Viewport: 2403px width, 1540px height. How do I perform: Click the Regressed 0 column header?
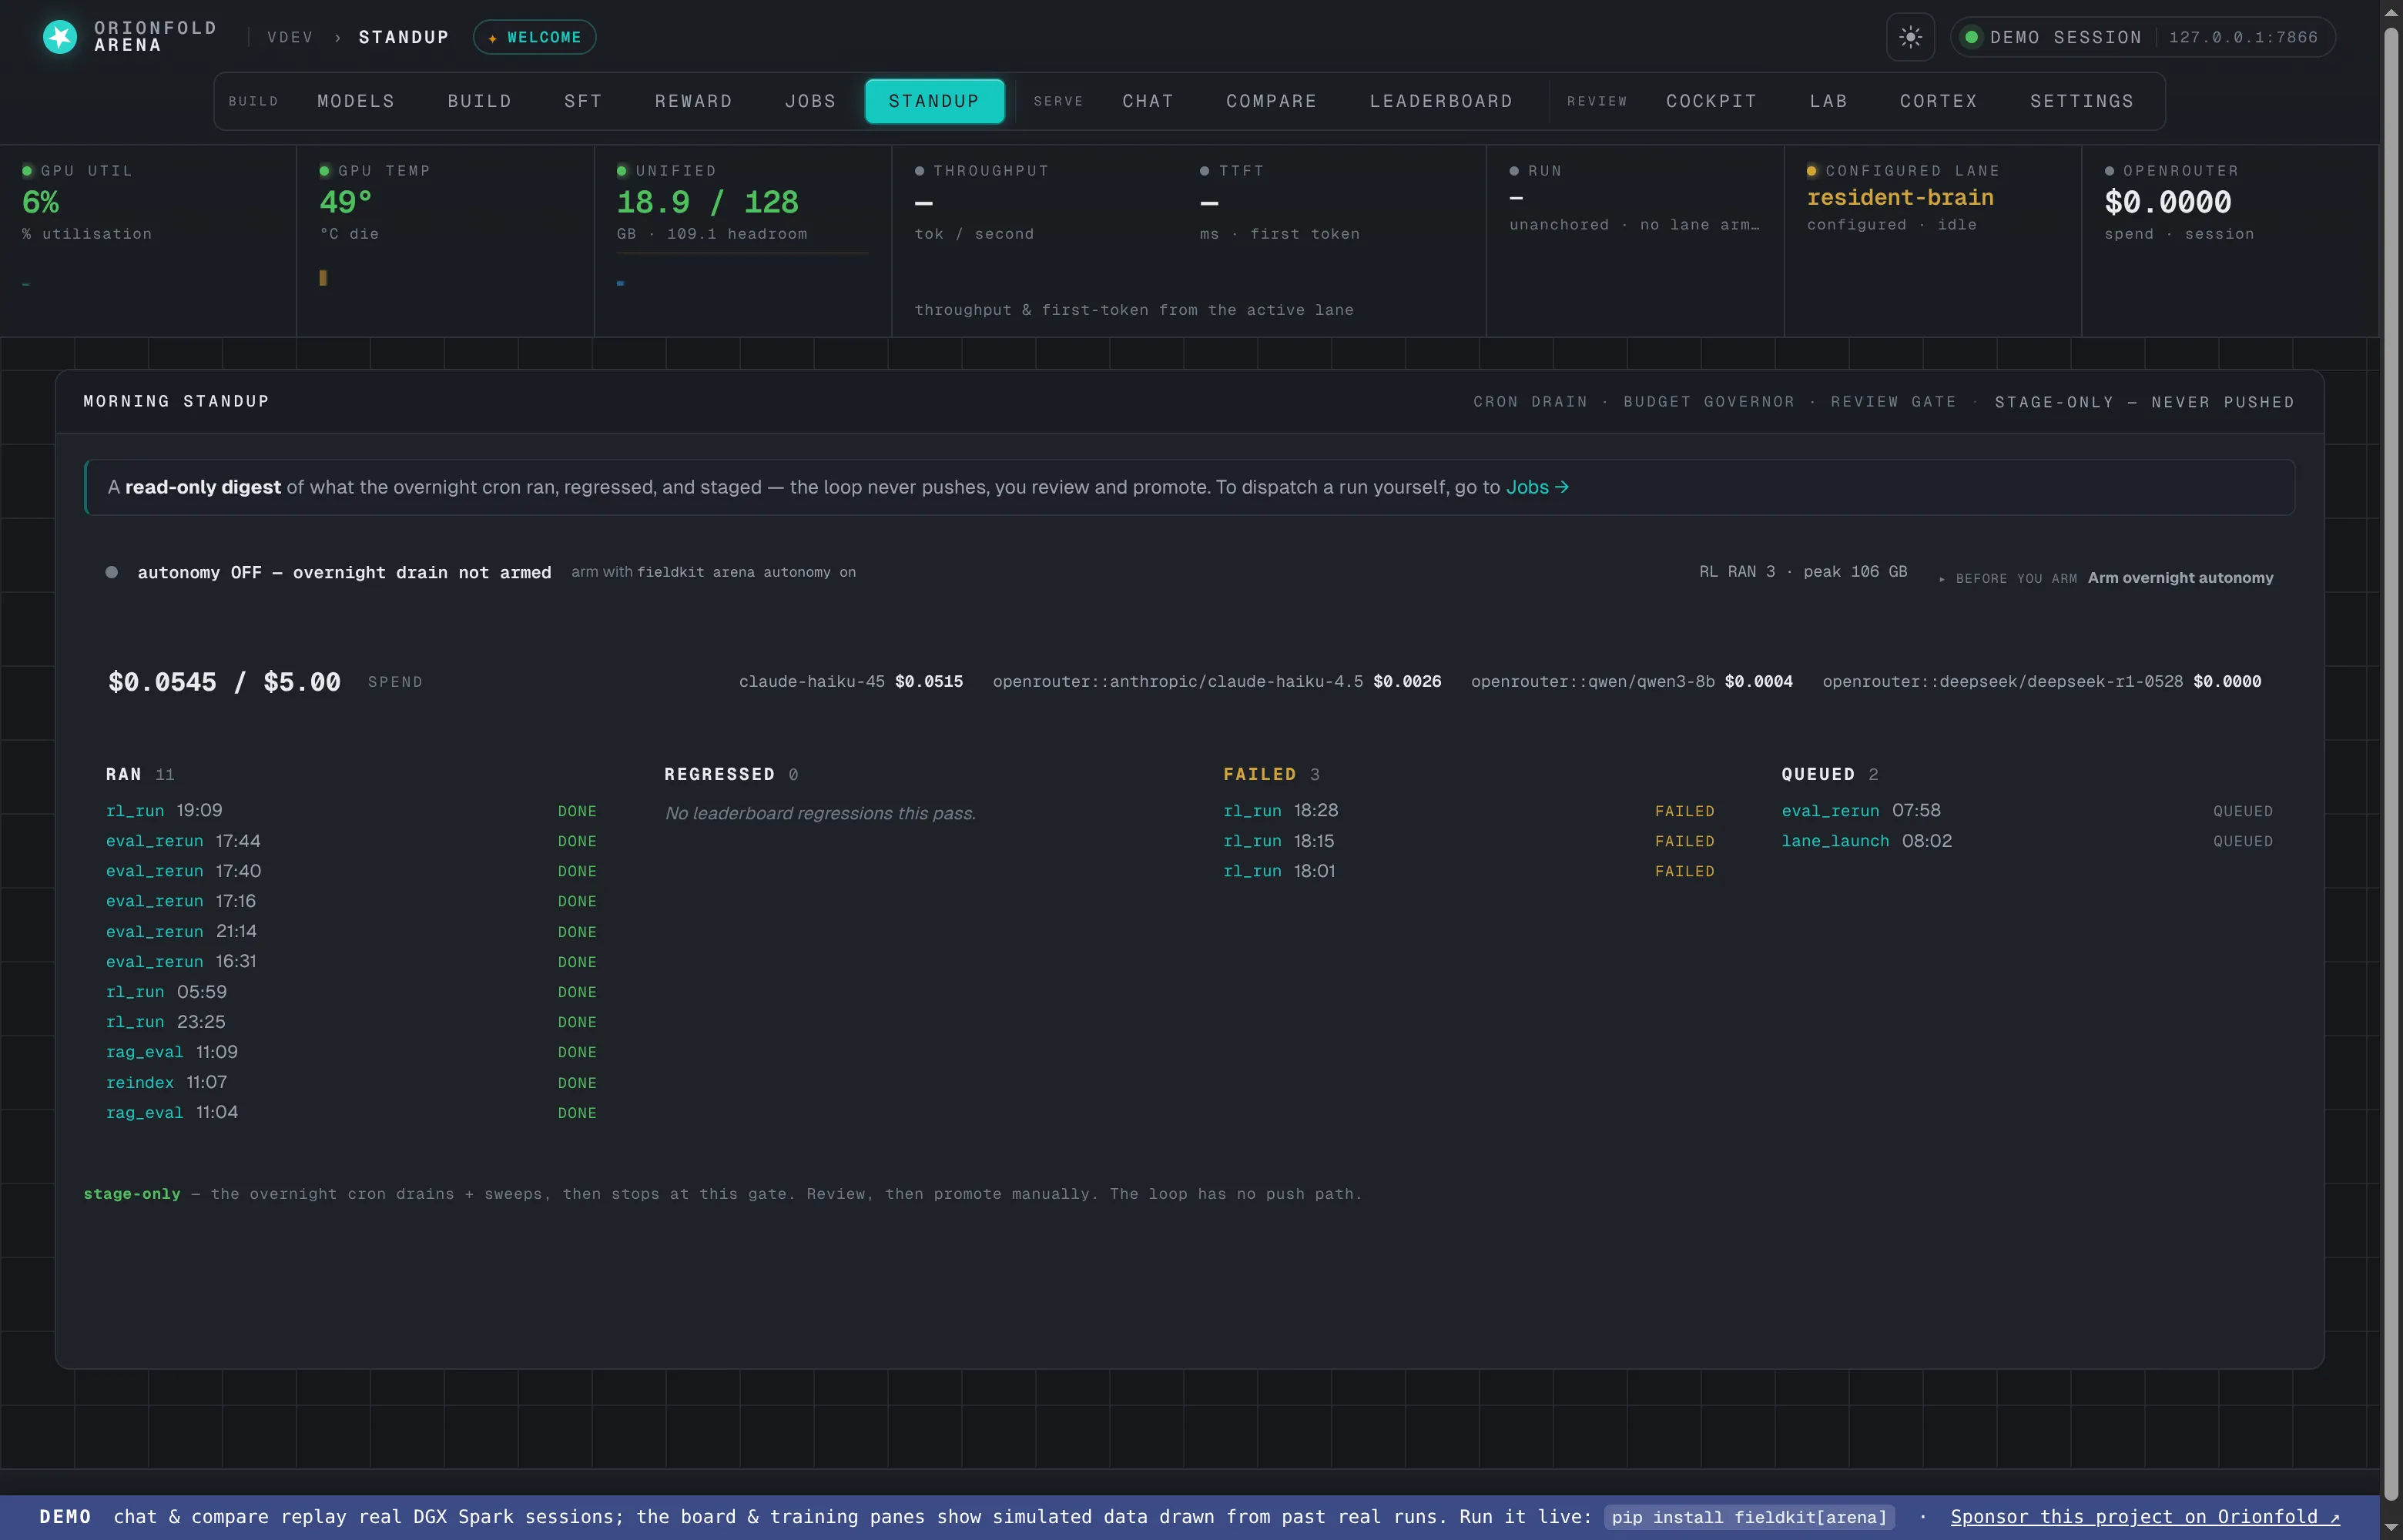pyautogui.click(x=731, y=775)
